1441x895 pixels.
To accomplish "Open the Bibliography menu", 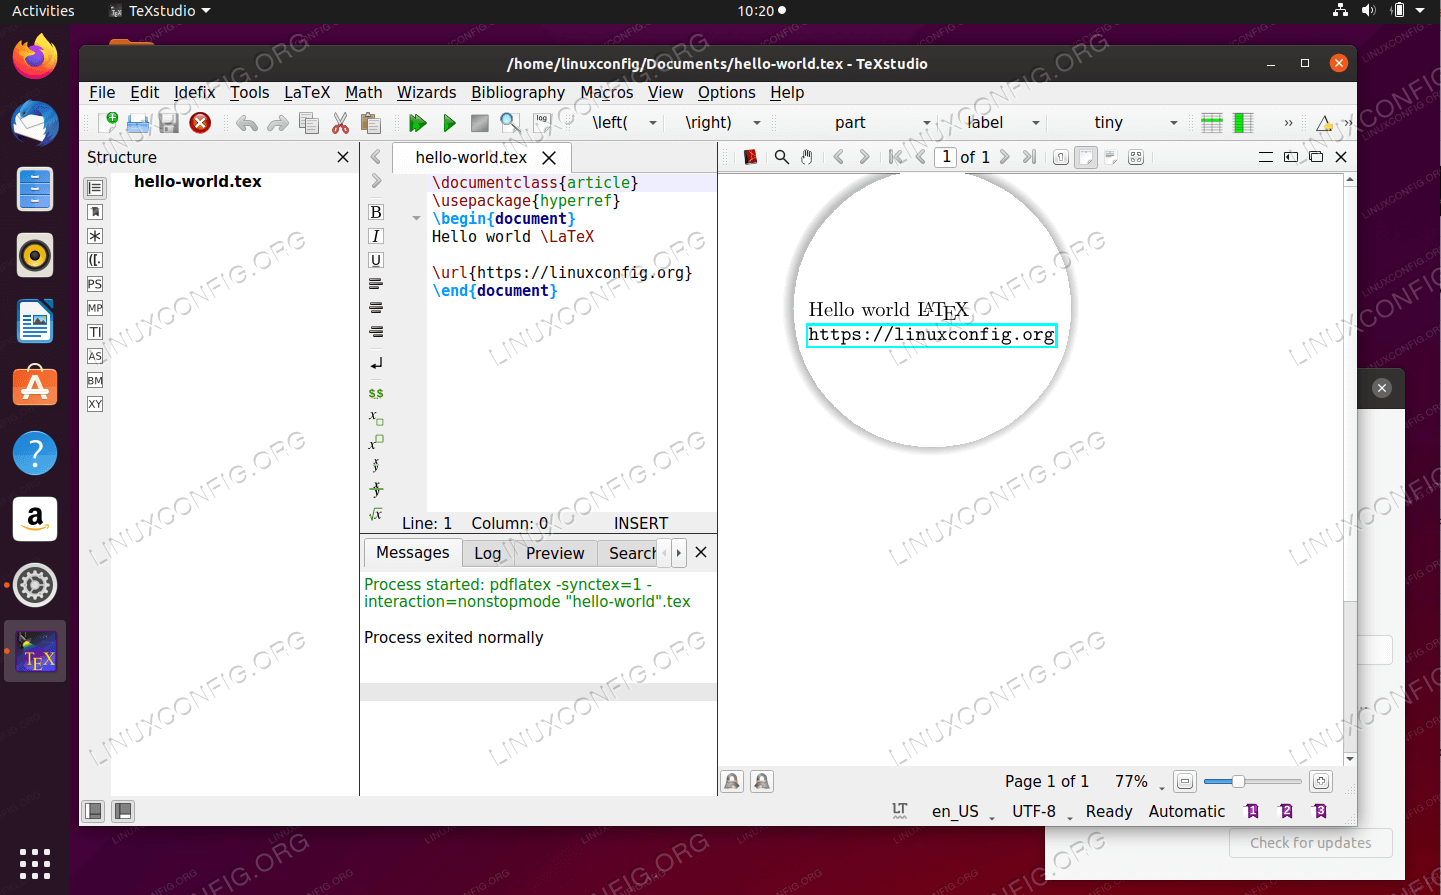I will (518, 92).
